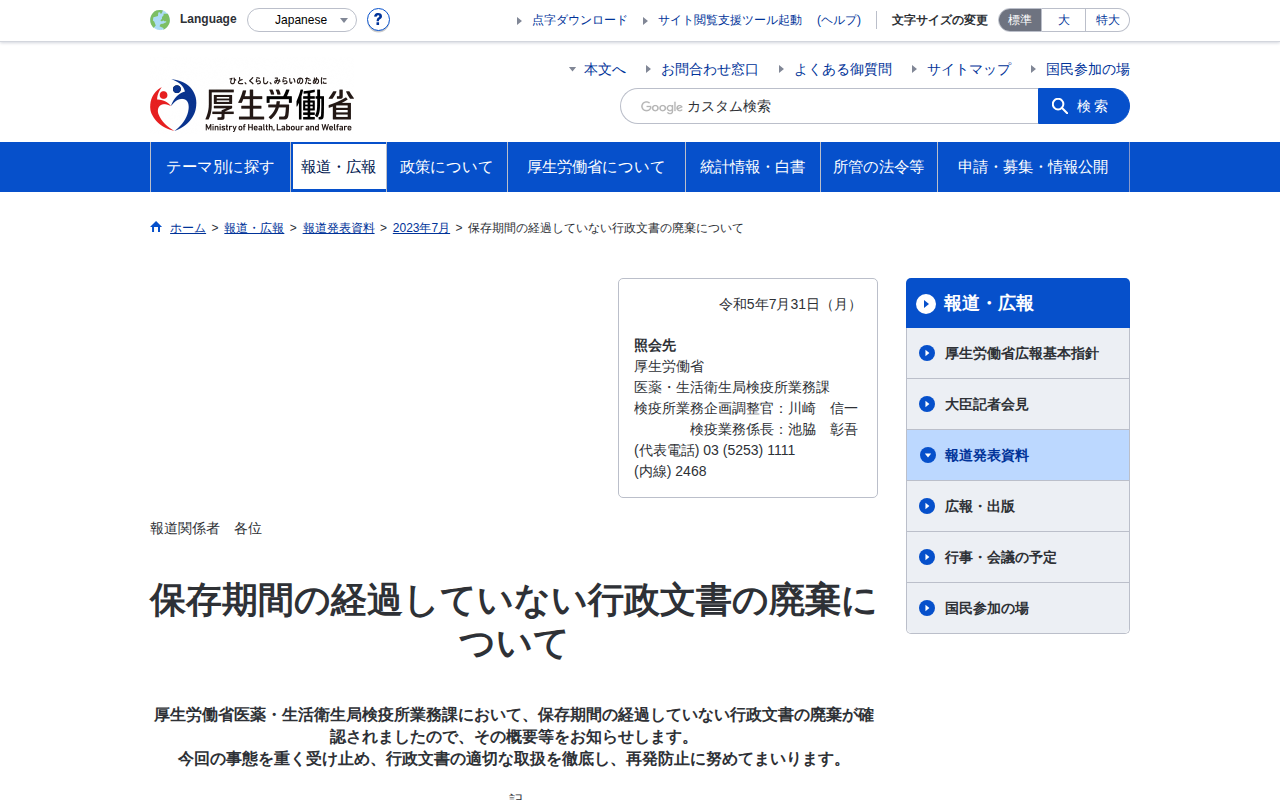Click the Ministry of Health logo
Screen dimensions: 1280x800
252,104
